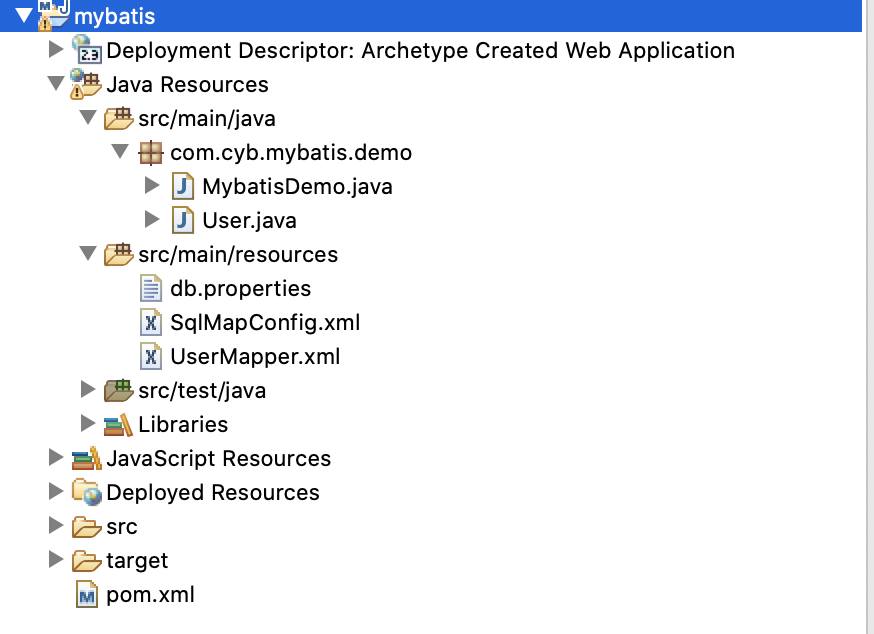Click the target folder icon
Image resolution: width=874 pixels, height=634 pixels.
tap(86, 560)
